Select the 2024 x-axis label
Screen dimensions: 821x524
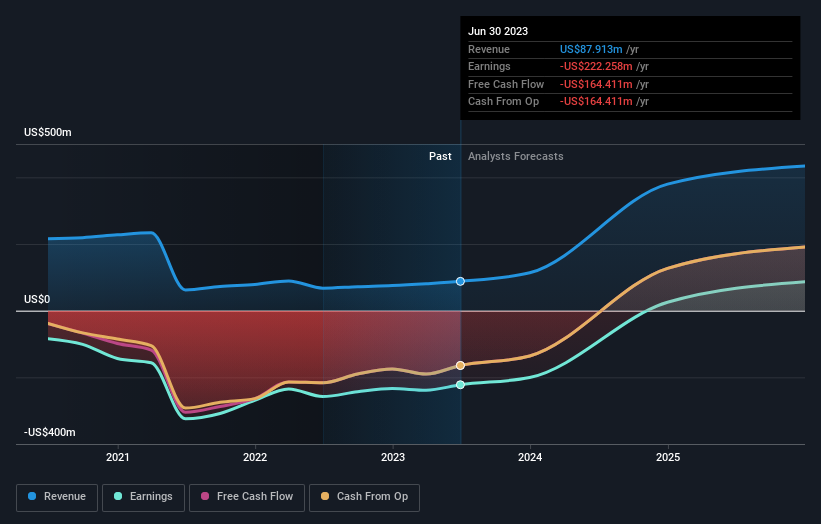tap(530, 457)
